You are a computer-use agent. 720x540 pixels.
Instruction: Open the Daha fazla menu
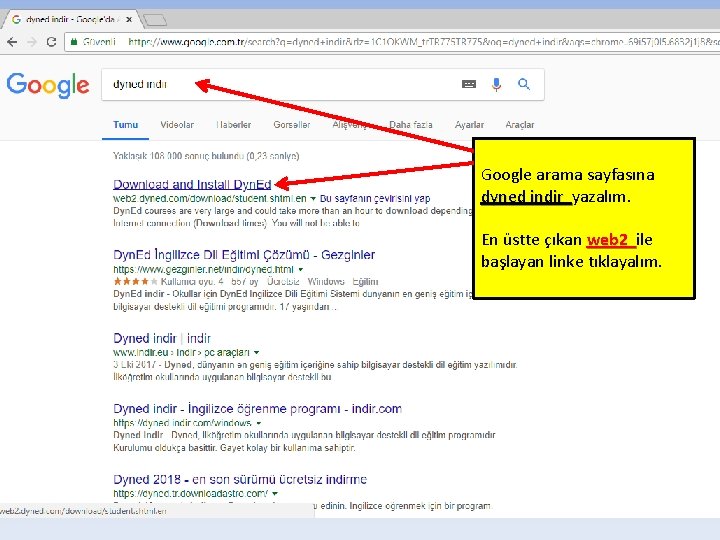(411, 125)
